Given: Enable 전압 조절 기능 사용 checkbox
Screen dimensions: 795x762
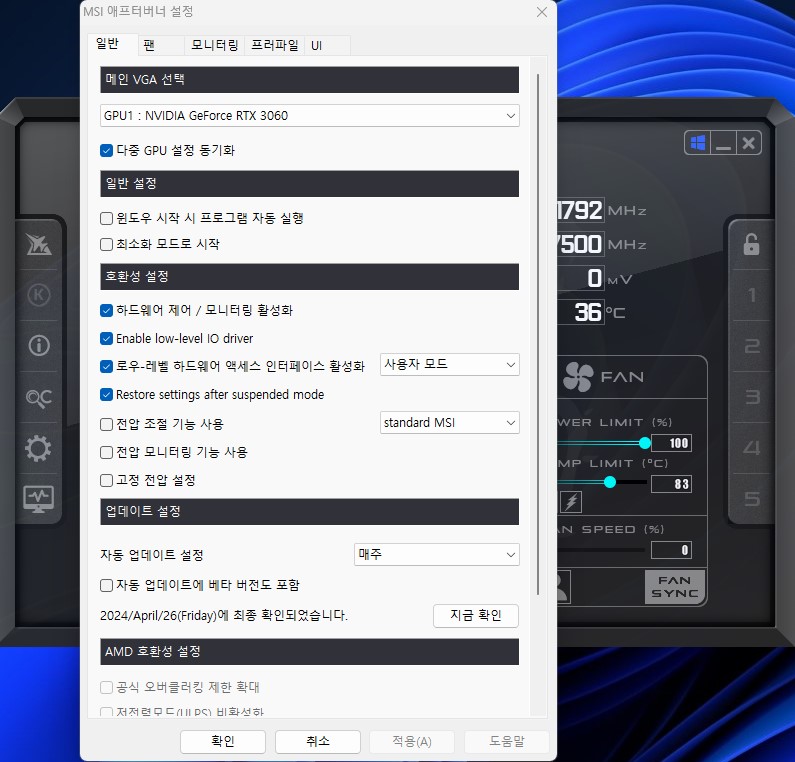Looking at the screenshot, I should coord(106,424).
